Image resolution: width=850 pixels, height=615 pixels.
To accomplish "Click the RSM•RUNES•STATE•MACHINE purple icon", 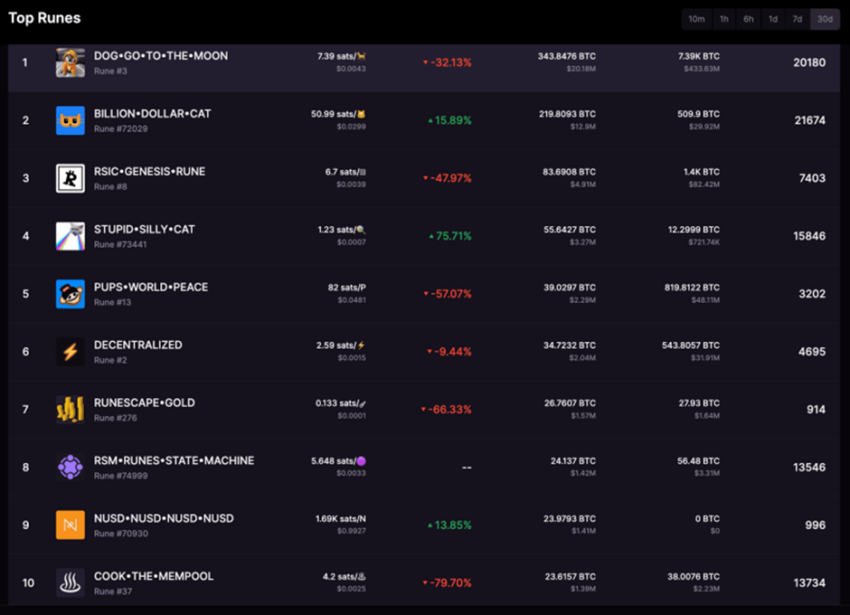I will 70,467.
